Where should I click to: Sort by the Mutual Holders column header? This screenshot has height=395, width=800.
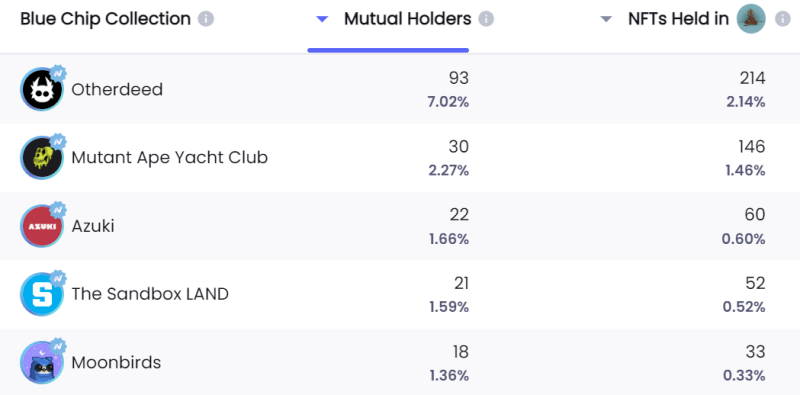(407, 19)
